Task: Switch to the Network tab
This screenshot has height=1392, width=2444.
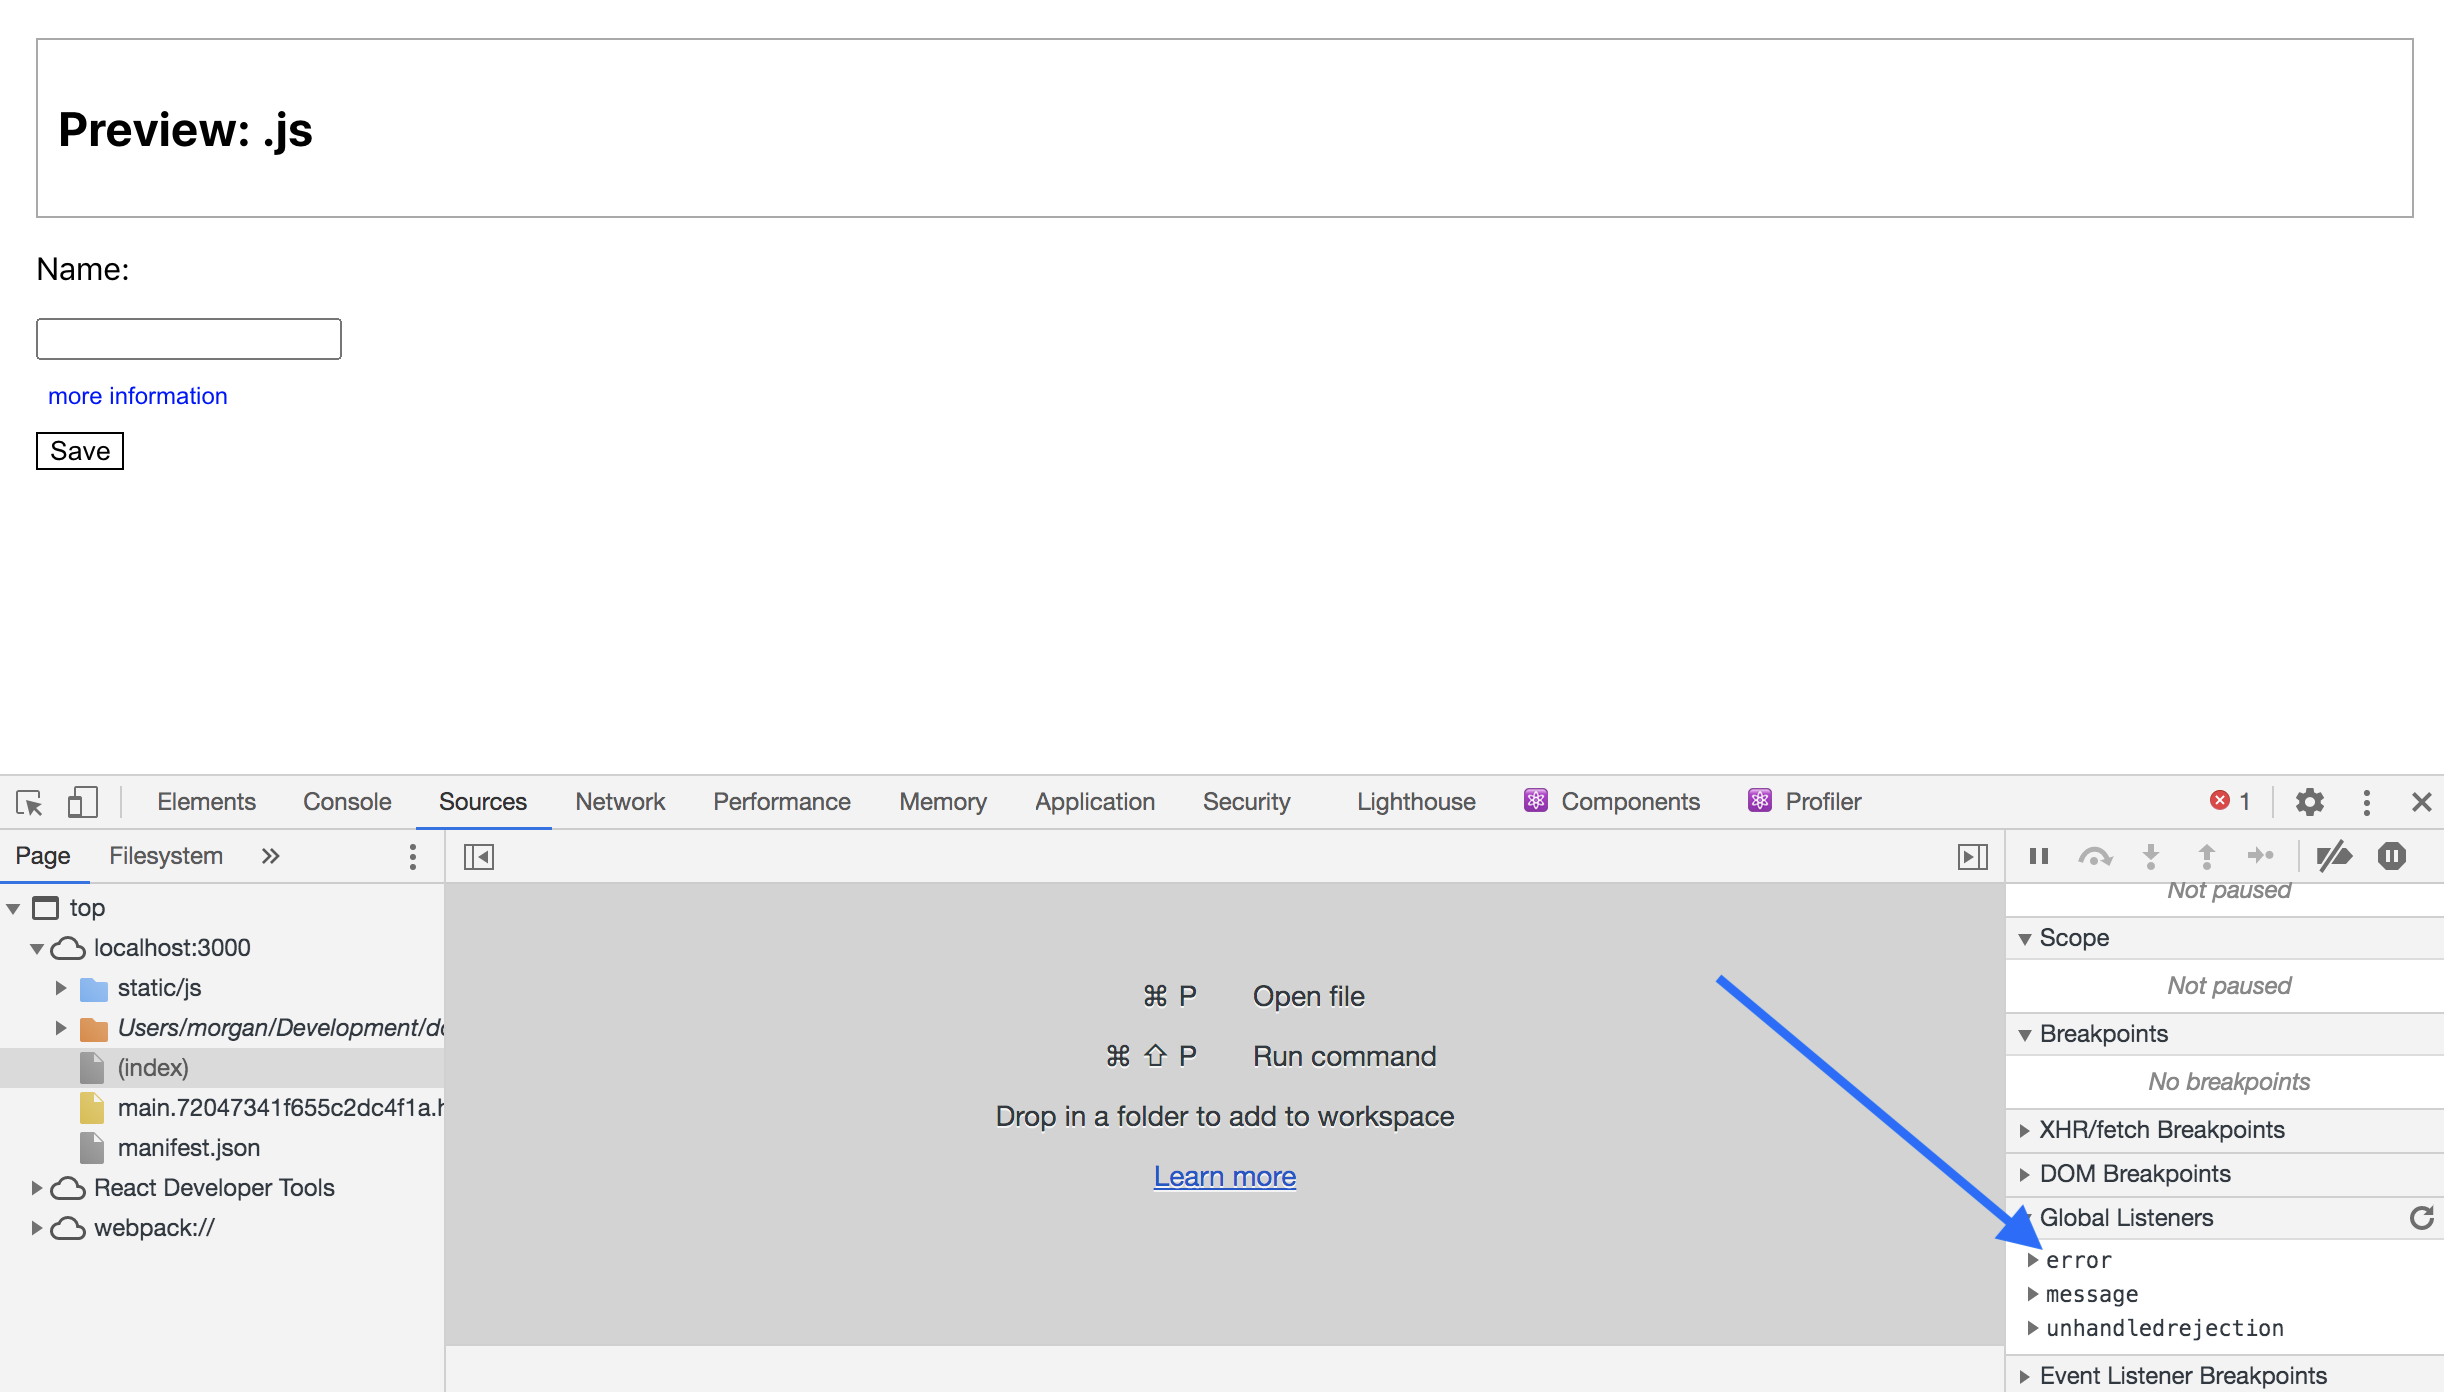Action: pyautogui.click(x=618, y=801)
